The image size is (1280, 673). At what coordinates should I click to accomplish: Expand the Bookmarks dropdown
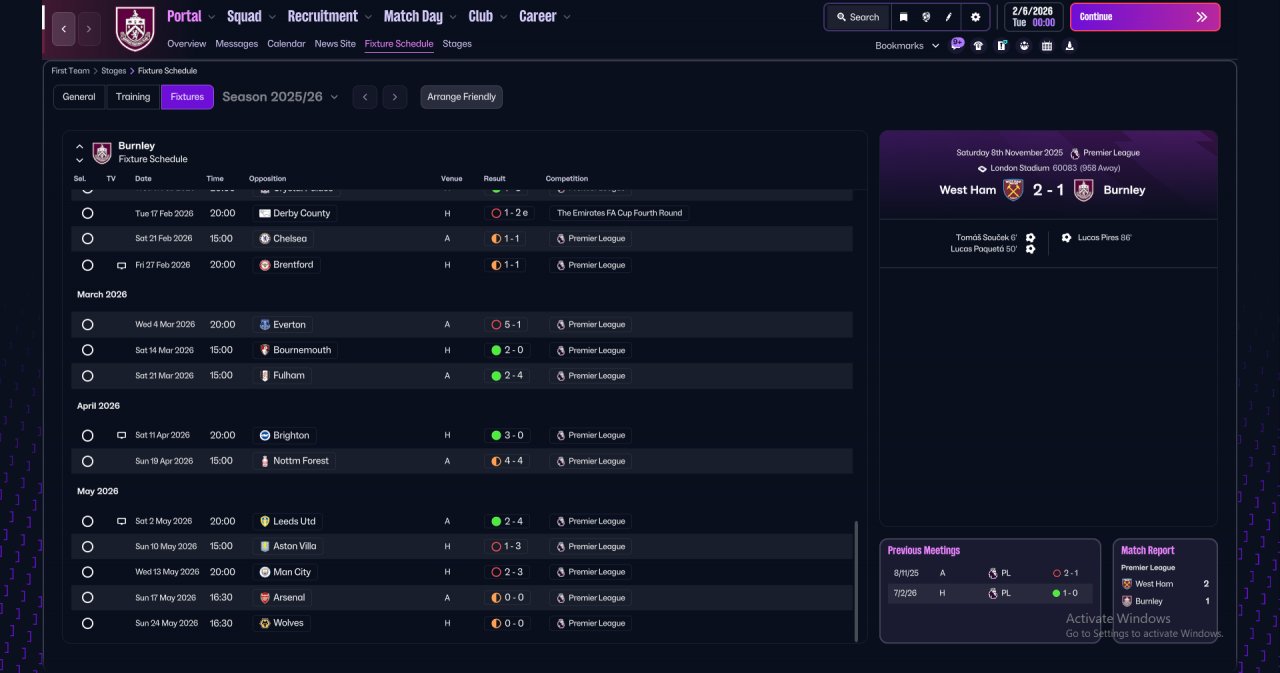pyautogui.click(x=936, y=46)
